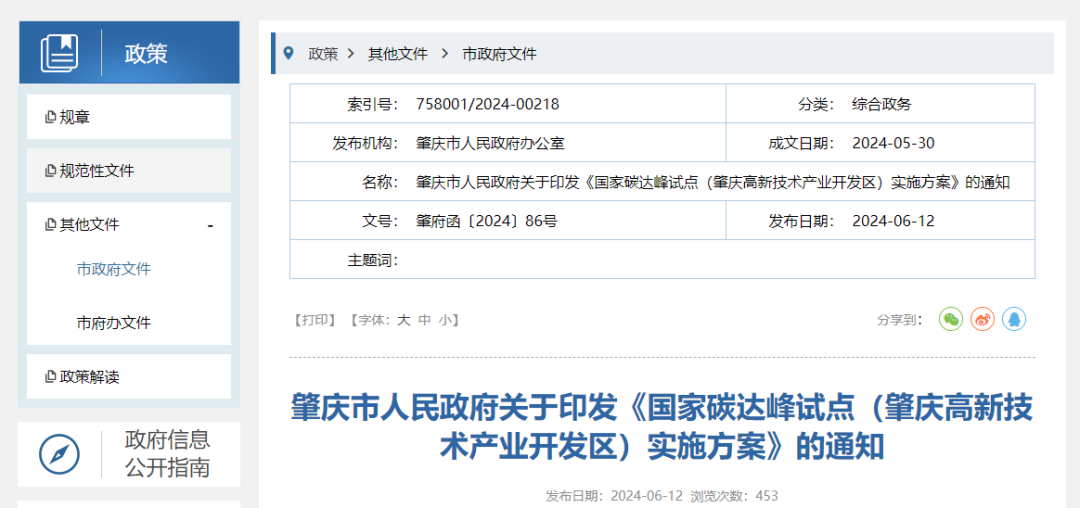Screen dimensions: 1080x508
Task: Open 政府信息公开指南 panel
Action: coord(167,453)
